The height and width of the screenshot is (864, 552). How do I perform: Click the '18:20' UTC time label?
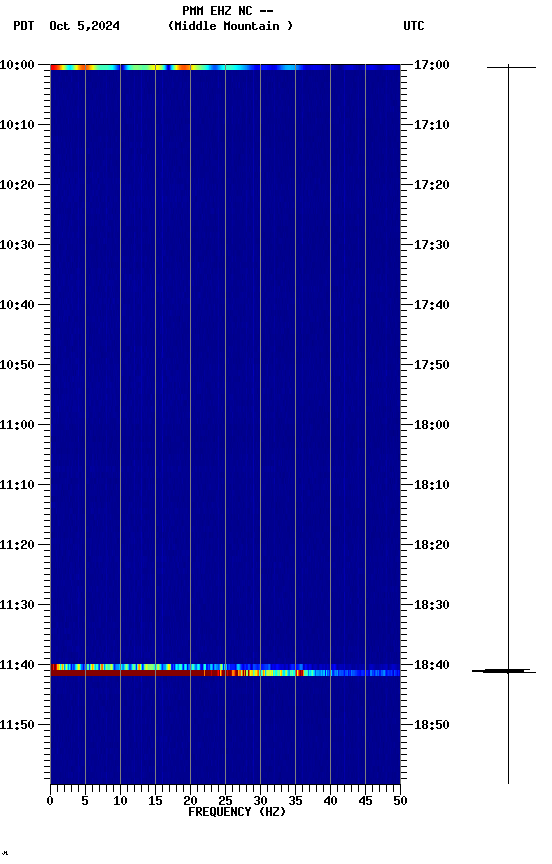pyautogui.click(x=432, y=546)
